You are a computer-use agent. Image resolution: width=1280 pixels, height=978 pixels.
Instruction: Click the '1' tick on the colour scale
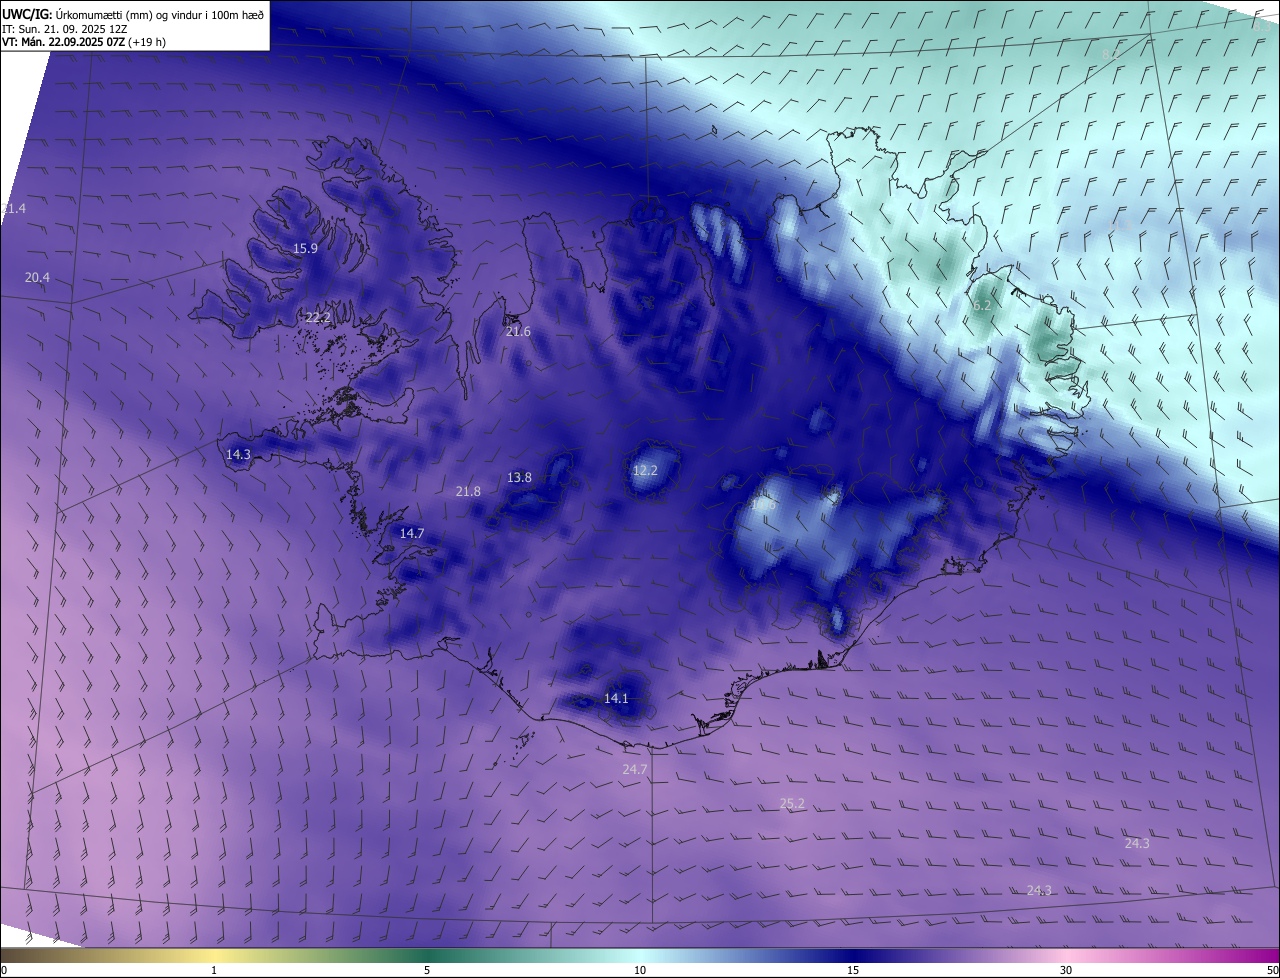(x=214, y=970)
